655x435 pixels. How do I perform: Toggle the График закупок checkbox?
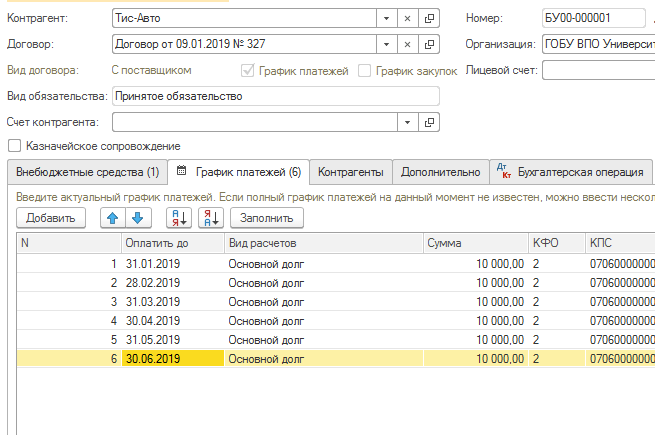(365, 70)
